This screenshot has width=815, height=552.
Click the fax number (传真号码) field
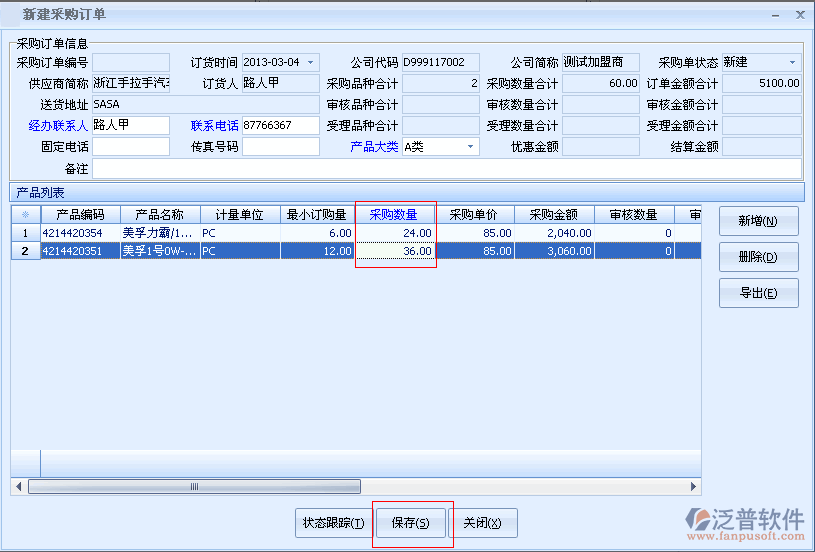pyautogui.click(x=280, y=147)
